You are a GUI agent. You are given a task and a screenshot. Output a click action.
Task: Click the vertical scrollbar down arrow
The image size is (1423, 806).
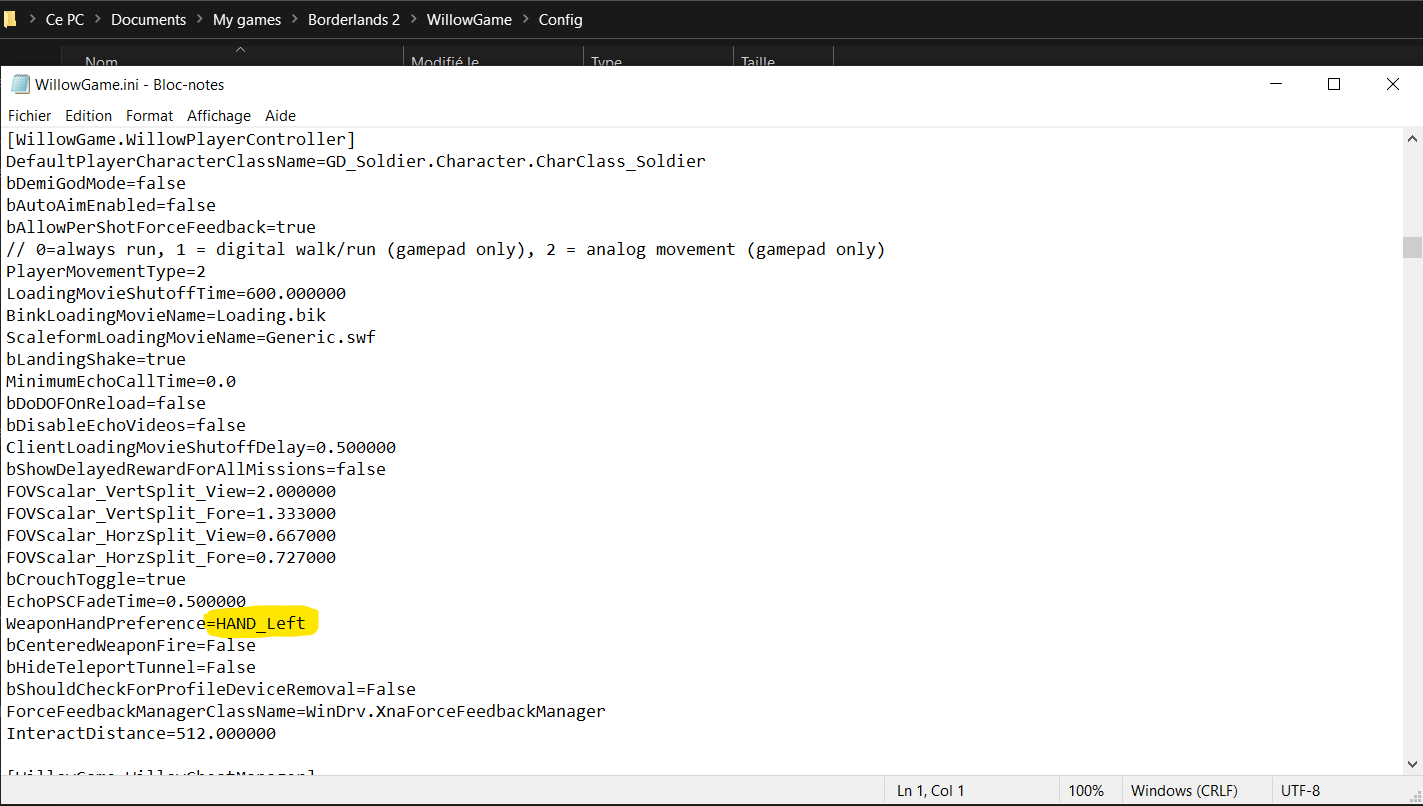coord(1412,764)
